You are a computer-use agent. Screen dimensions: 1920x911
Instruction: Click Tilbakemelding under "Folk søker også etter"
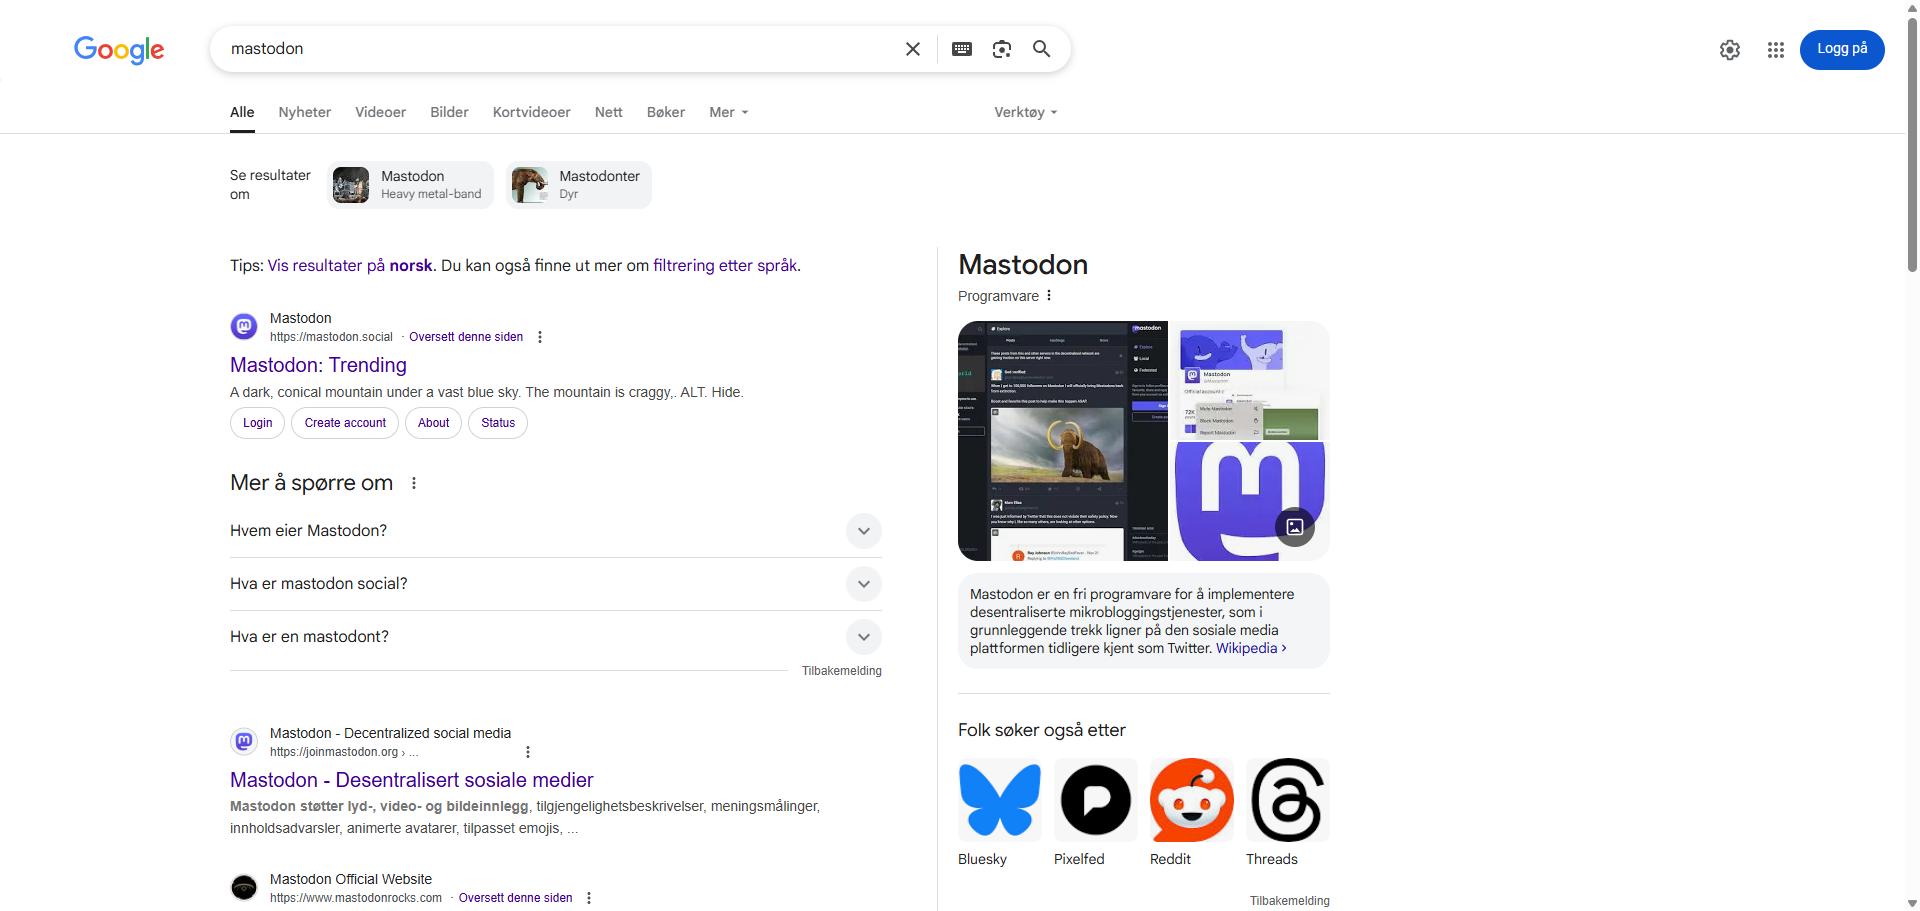(x=1290, y=901)
